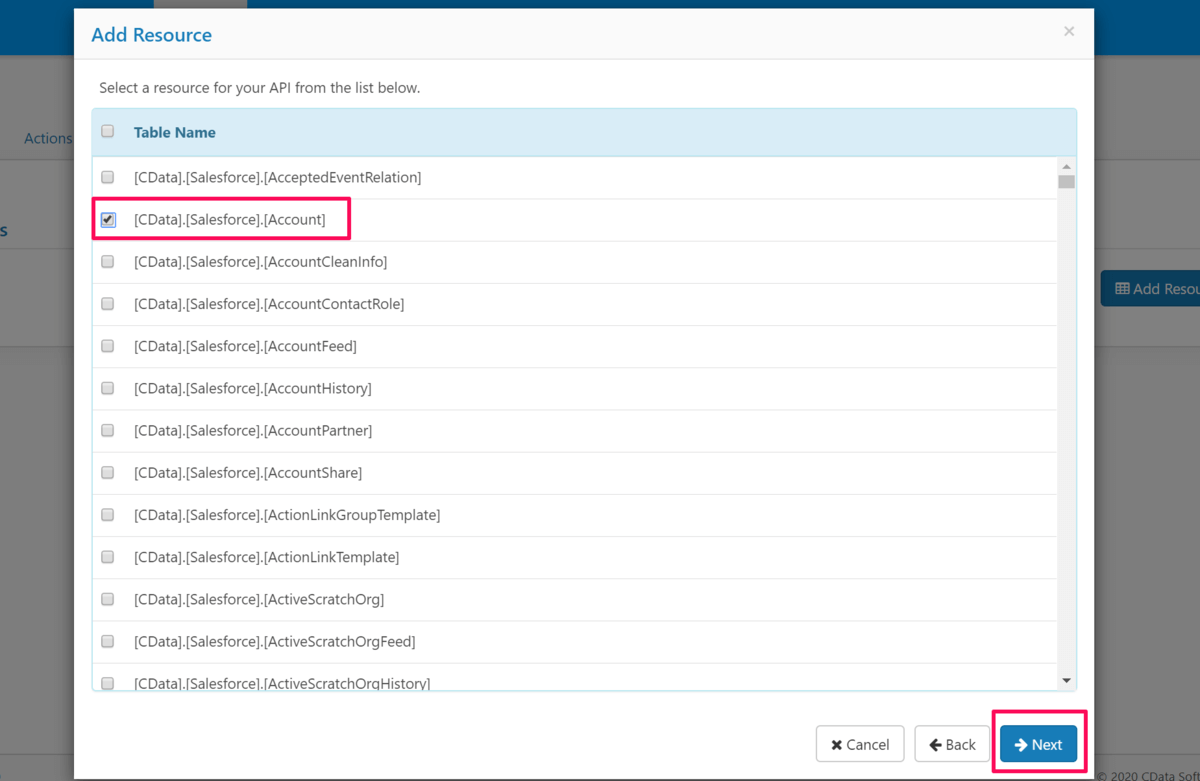
Task: Select the [CData].[Salesforce].[AcceptedEventRelation] row text
Action: [278, 177]
